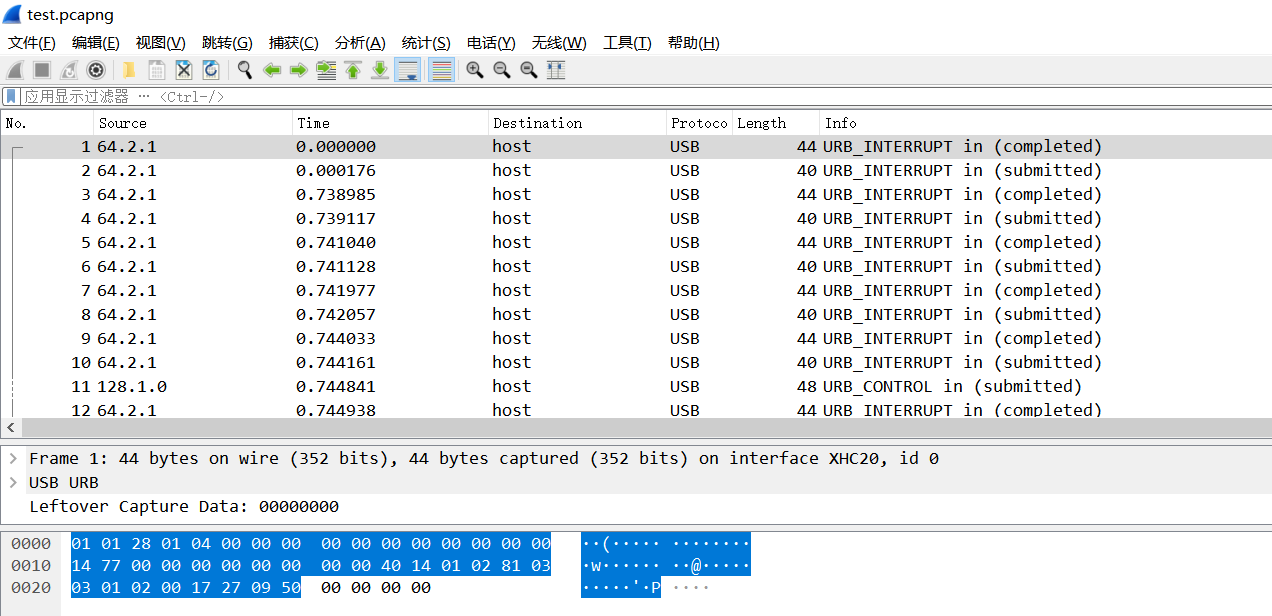1272x616 pixels.
Task: Toggle auto-scroll during live capture
Action: tap(406, 70)
